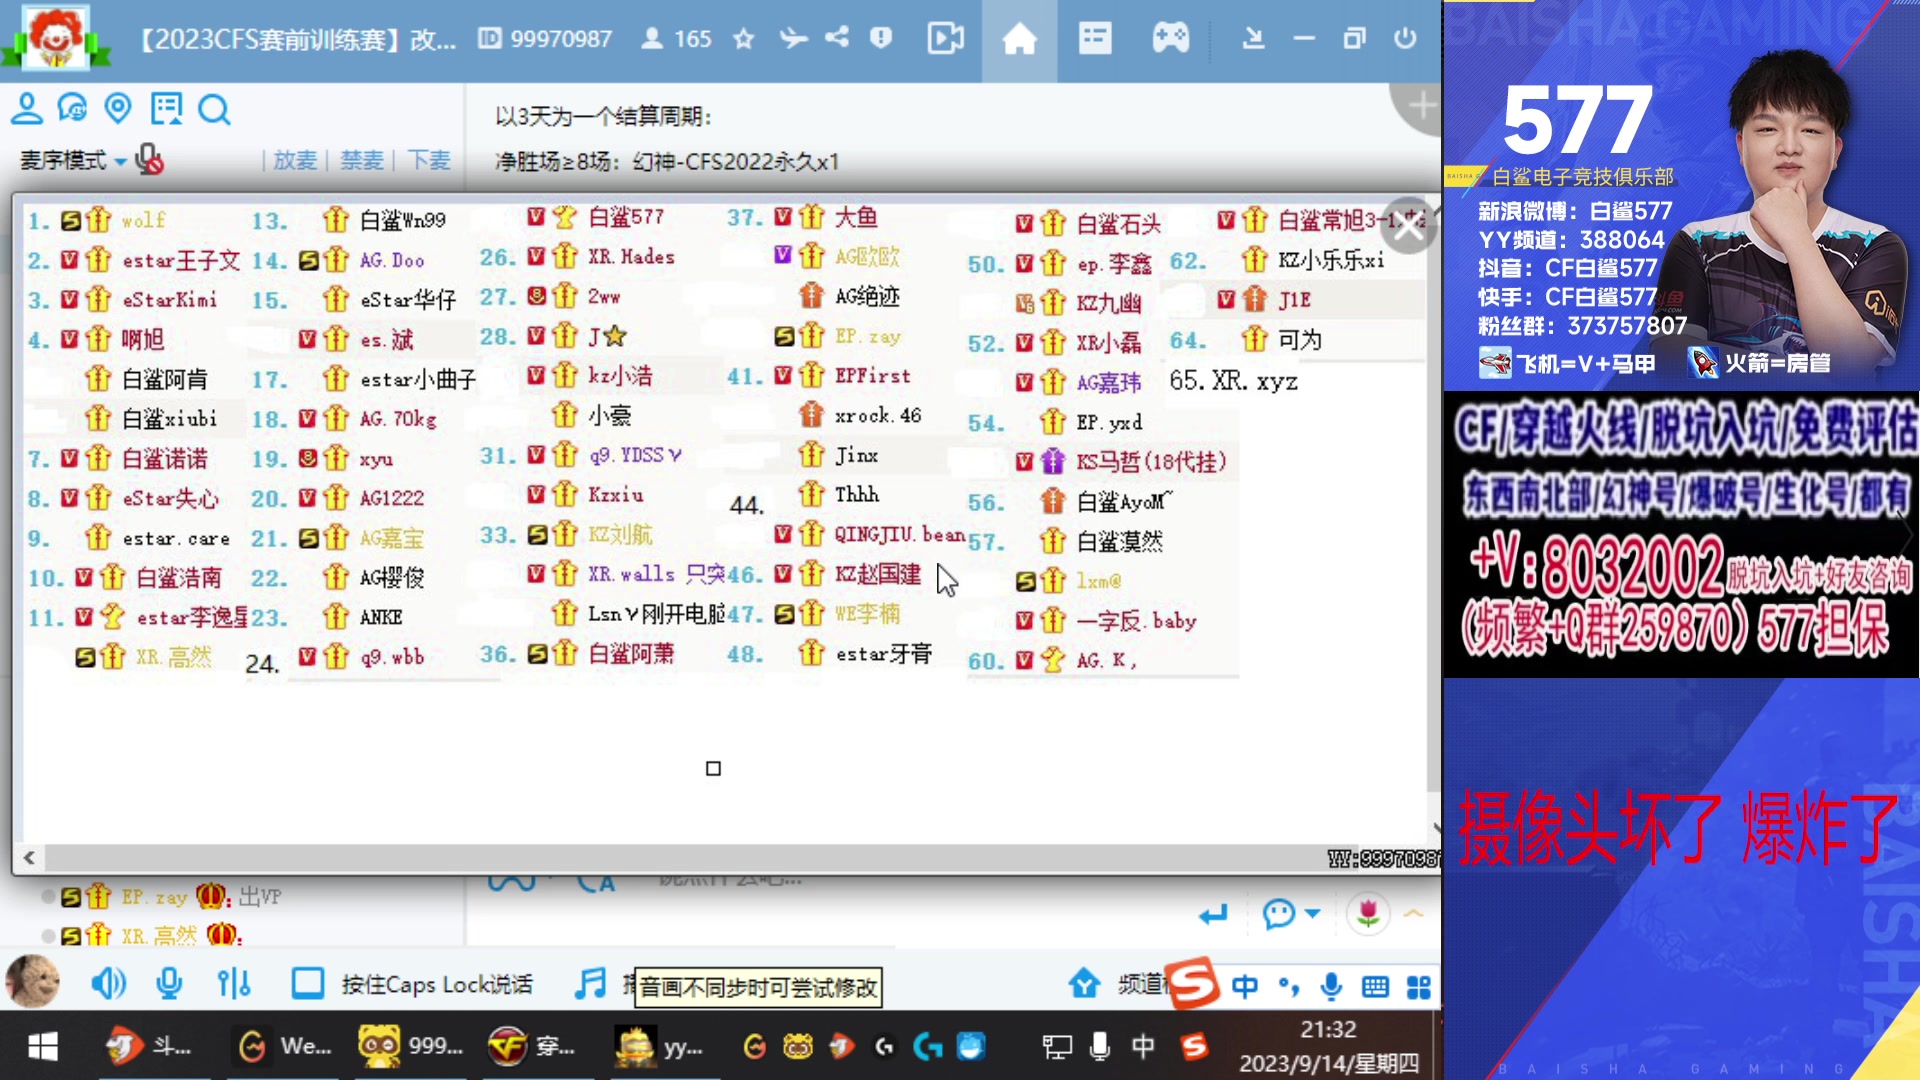Click the left arrow of the horizontal scrollbar

click(29, 857)
